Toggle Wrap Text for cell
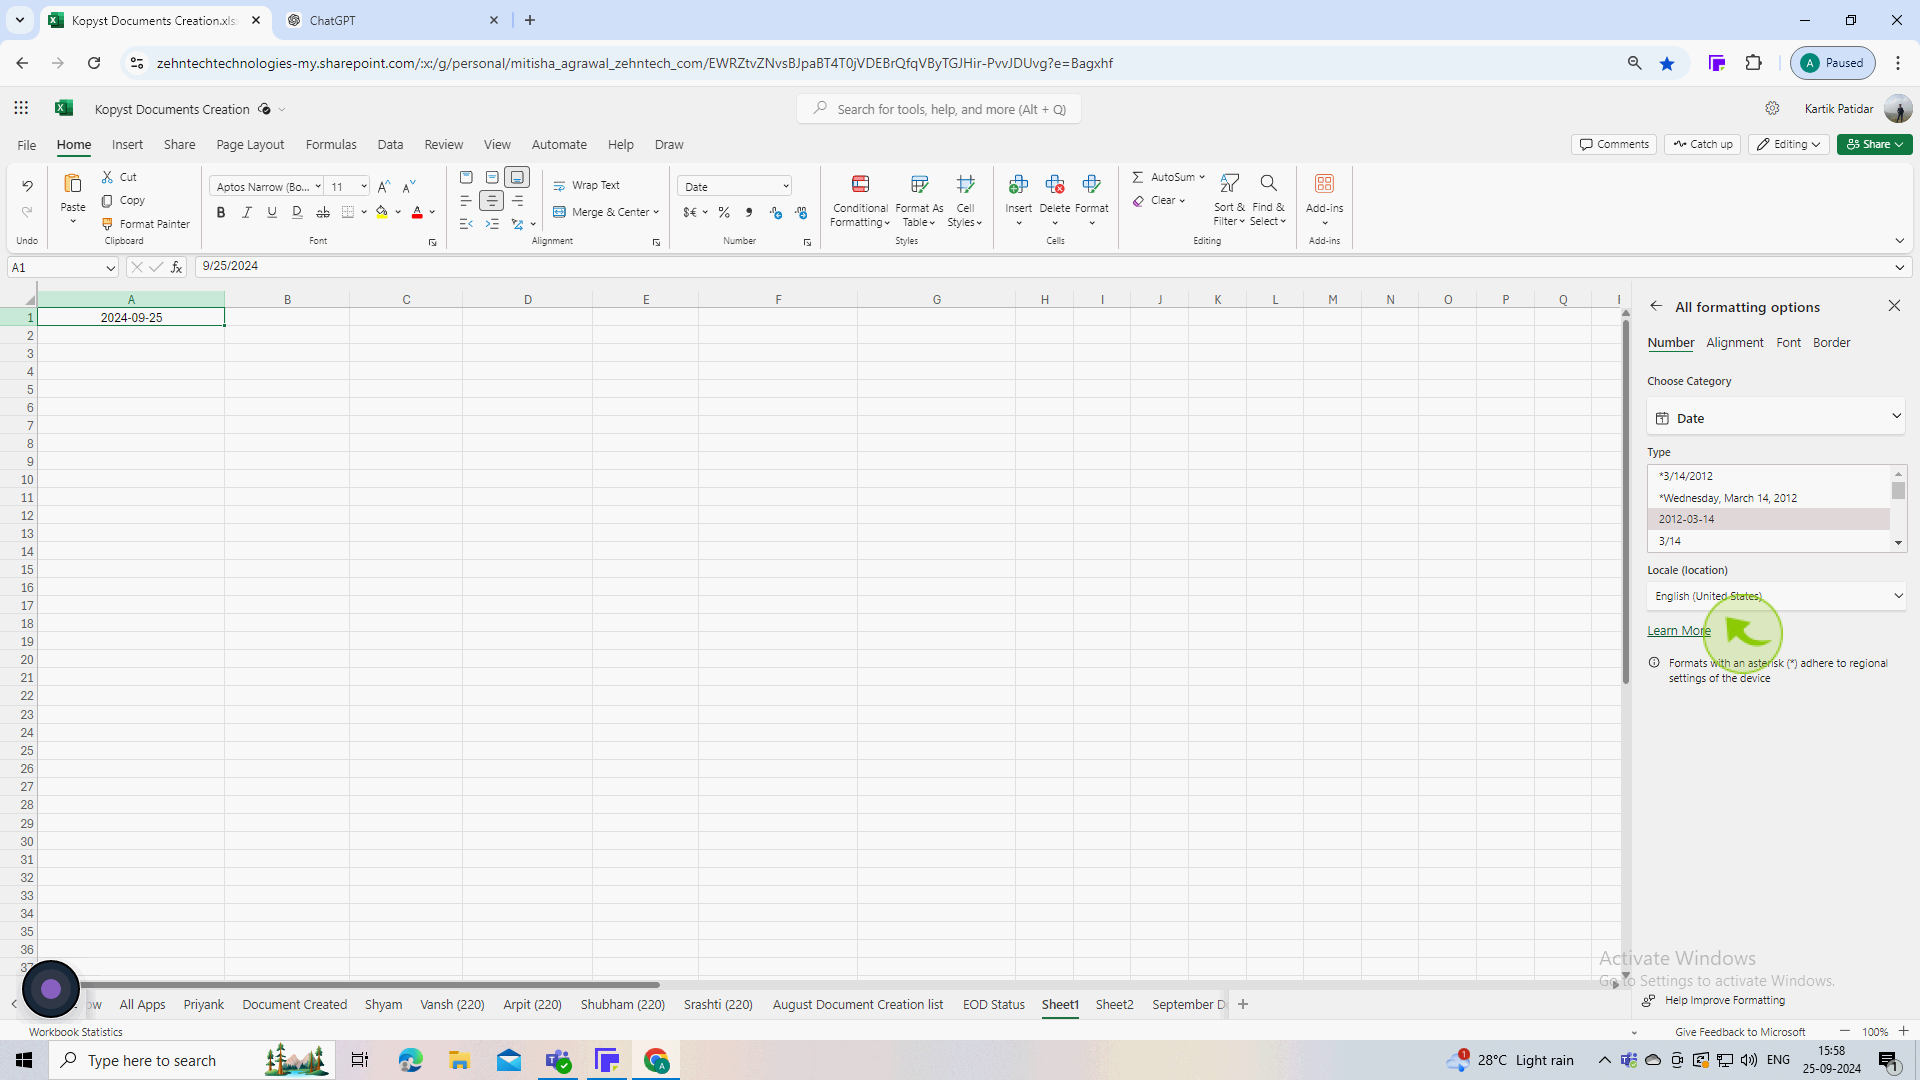This screenshot has width=1920, height=1080. (x=587, y=186)
